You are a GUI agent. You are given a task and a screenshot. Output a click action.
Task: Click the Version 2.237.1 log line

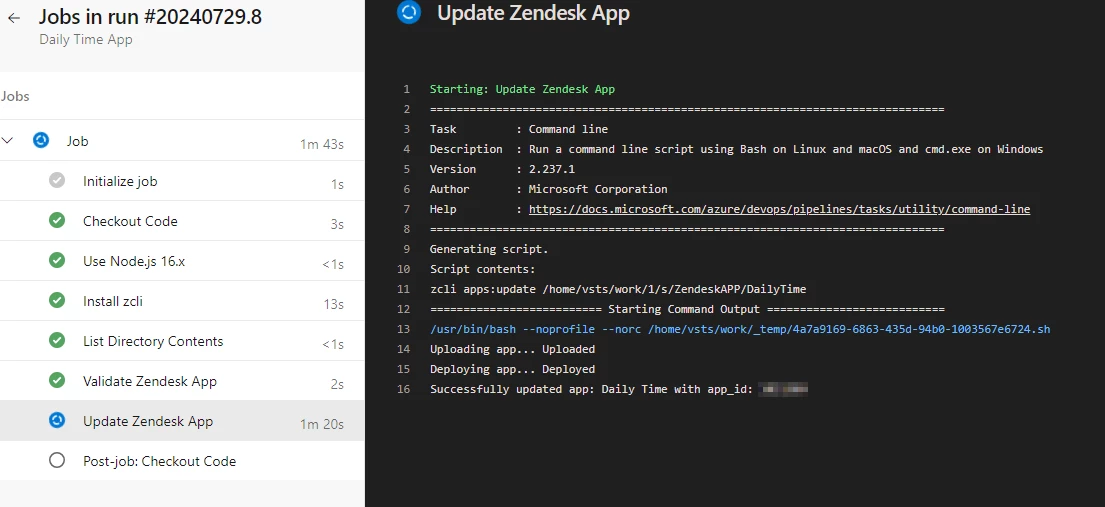click(502, 169)
